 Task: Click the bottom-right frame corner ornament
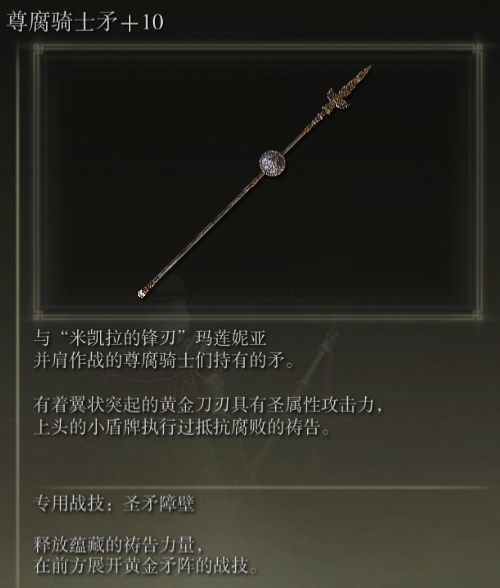477,315
